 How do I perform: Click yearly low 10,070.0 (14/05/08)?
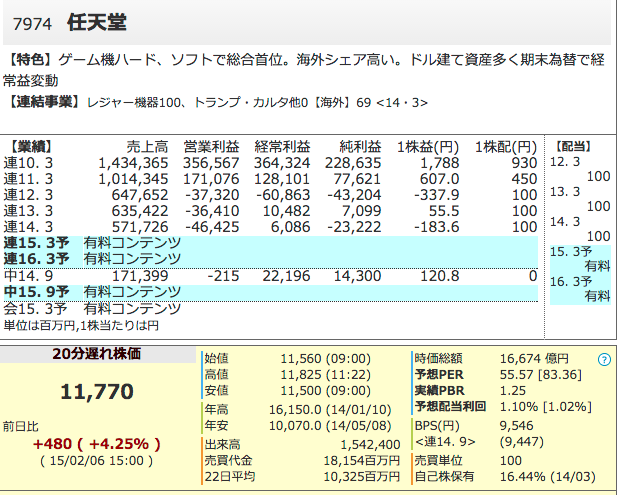pos(330,426)
